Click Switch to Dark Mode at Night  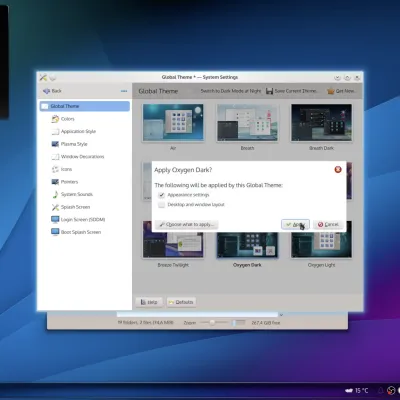231,91
